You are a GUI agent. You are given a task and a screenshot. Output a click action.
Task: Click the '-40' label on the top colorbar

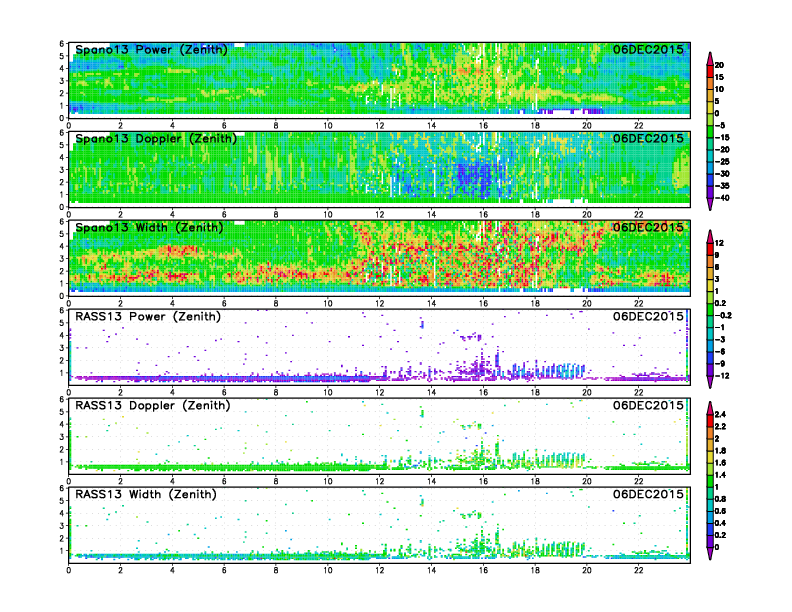coord(722,198)
